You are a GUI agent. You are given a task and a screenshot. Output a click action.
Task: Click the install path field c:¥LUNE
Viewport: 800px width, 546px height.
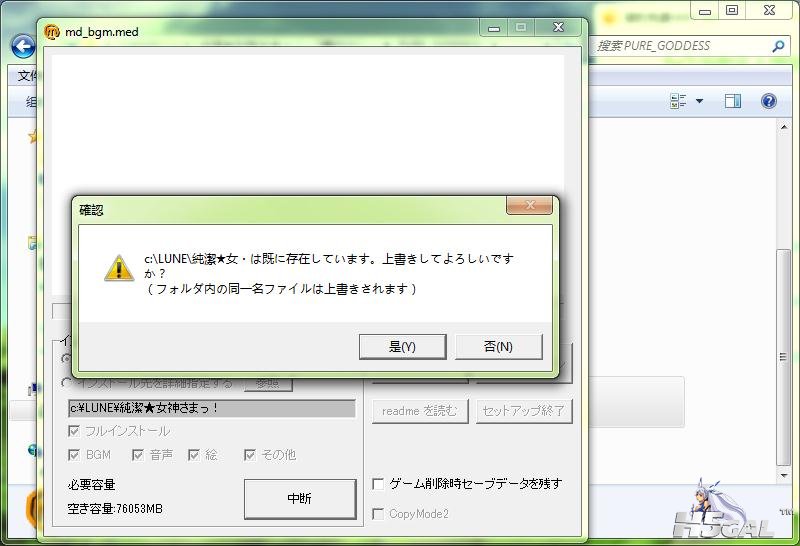[210, 408]
